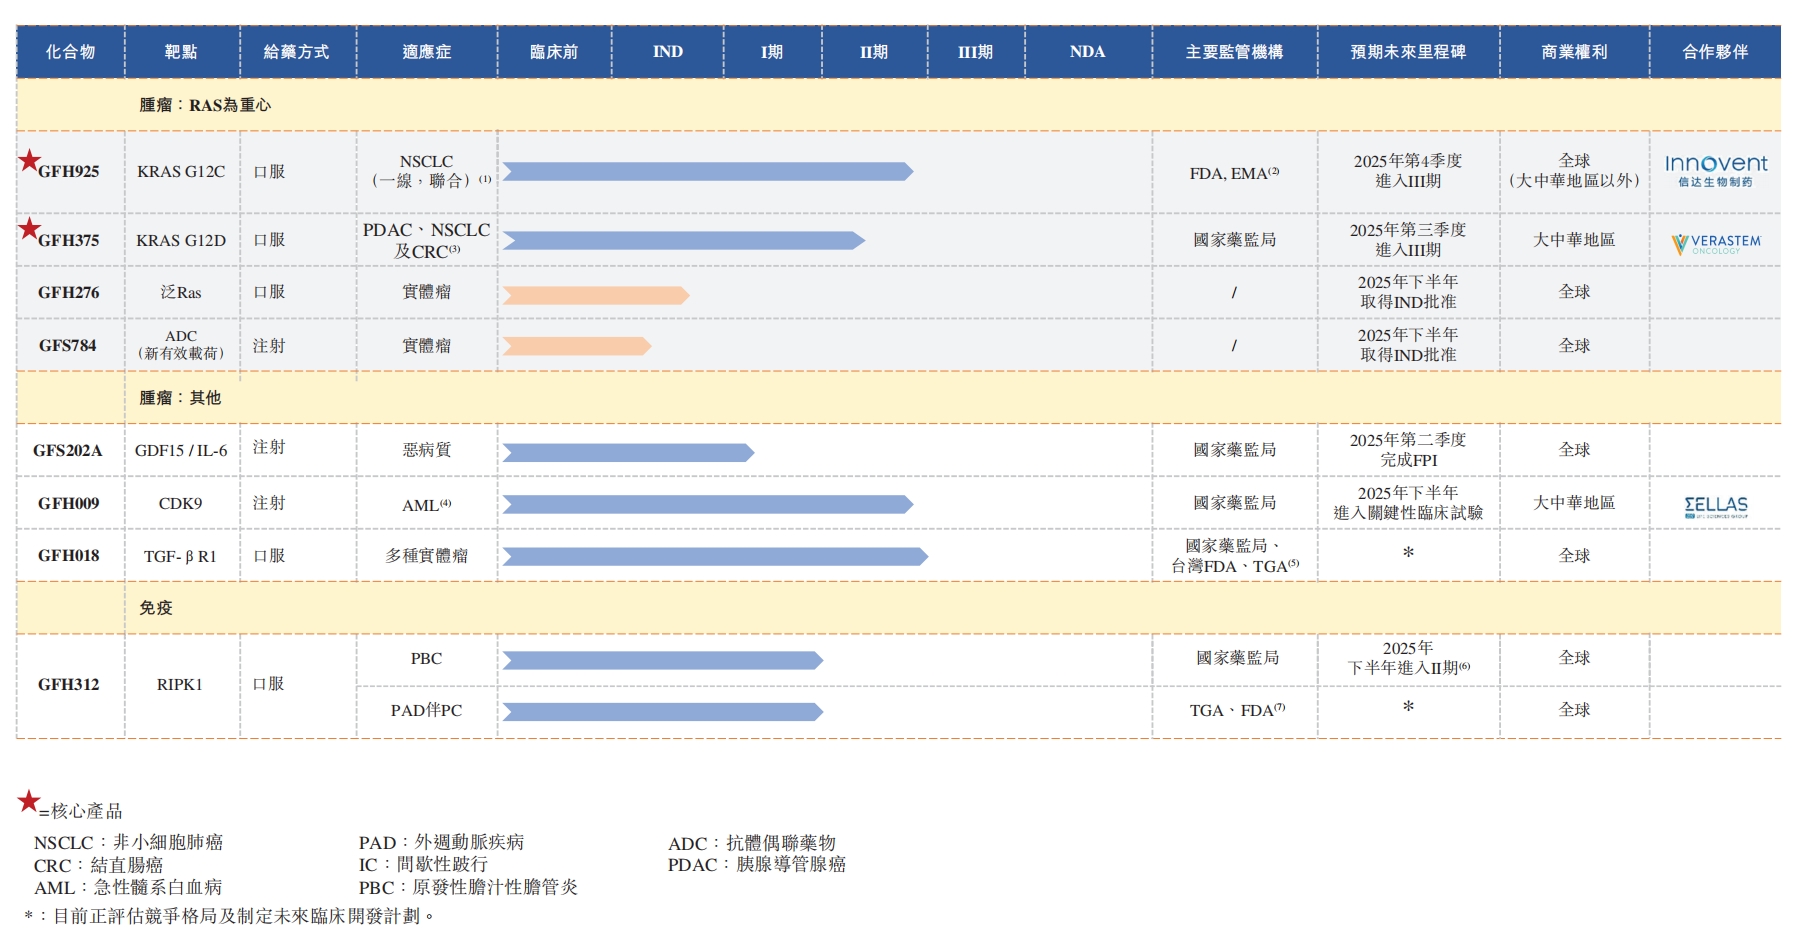Click the blue progress bar for PAD伴PC
The height and width of the screenshot is (946, 1804).
(x=662, y=712)
